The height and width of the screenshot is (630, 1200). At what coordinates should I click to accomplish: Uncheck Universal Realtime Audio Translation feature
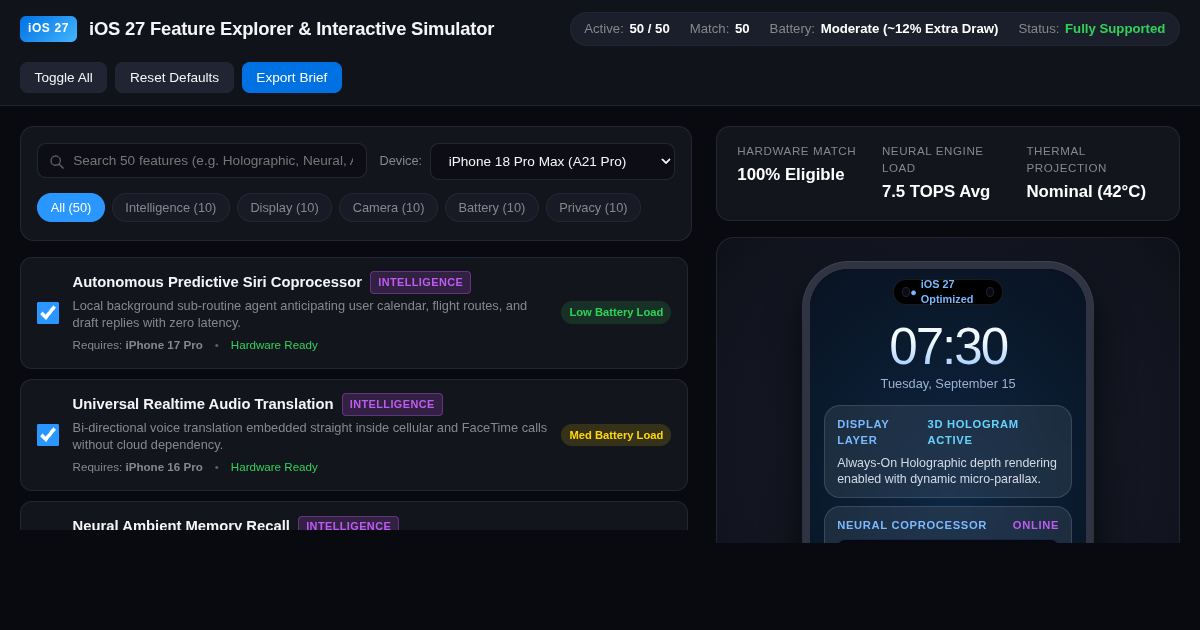pyautogui.click(x=48, y=435)
